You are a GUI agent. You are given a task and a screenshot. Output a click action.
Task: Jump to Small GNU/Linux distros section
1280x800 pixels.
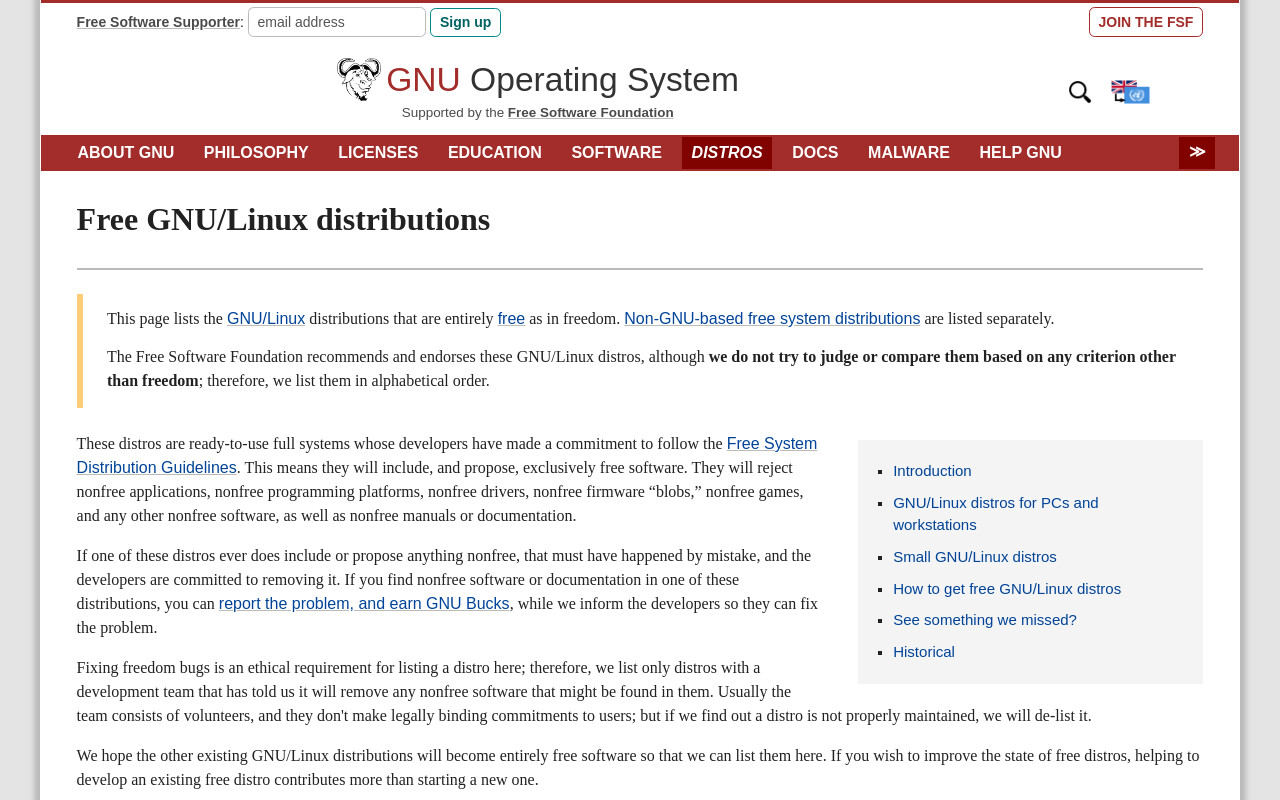pos(975,557)
